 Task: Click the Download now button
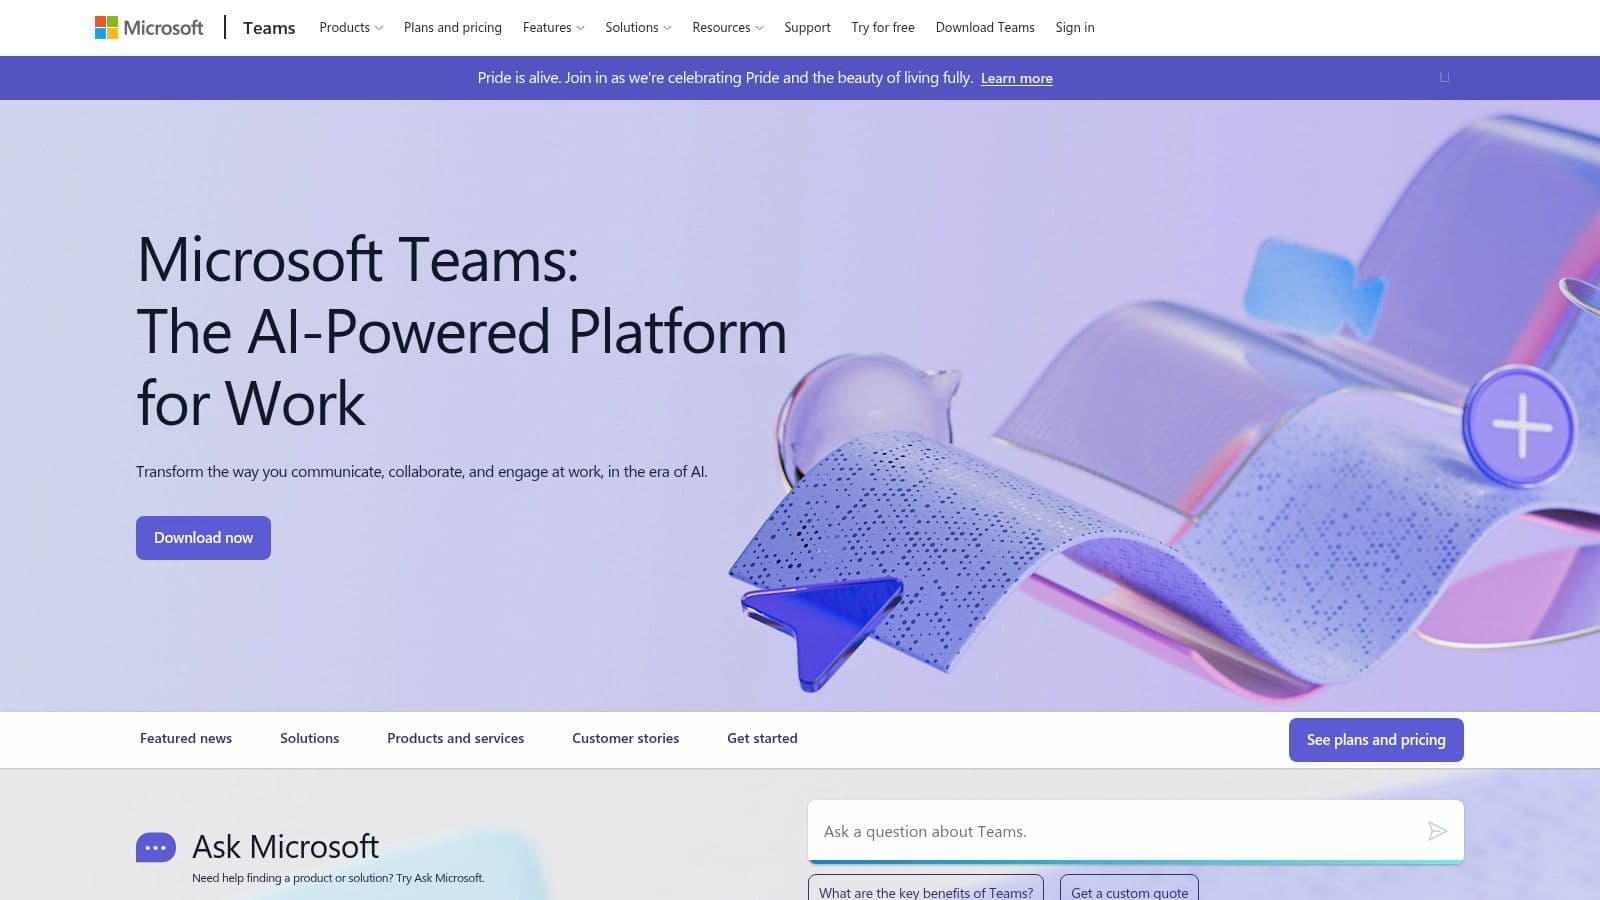click(x=203, y=537)
